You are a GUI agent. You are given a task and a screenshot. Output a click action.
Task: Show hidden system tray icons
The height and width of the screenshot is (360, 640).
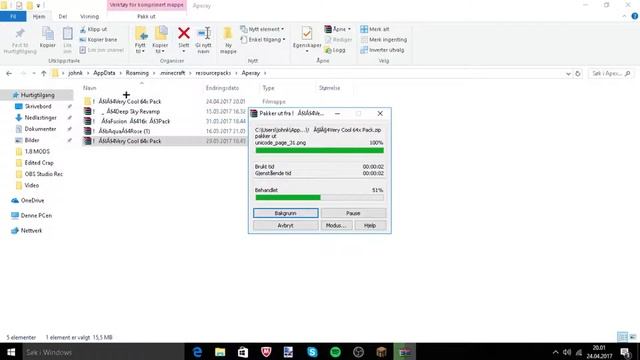coord(555,352)
